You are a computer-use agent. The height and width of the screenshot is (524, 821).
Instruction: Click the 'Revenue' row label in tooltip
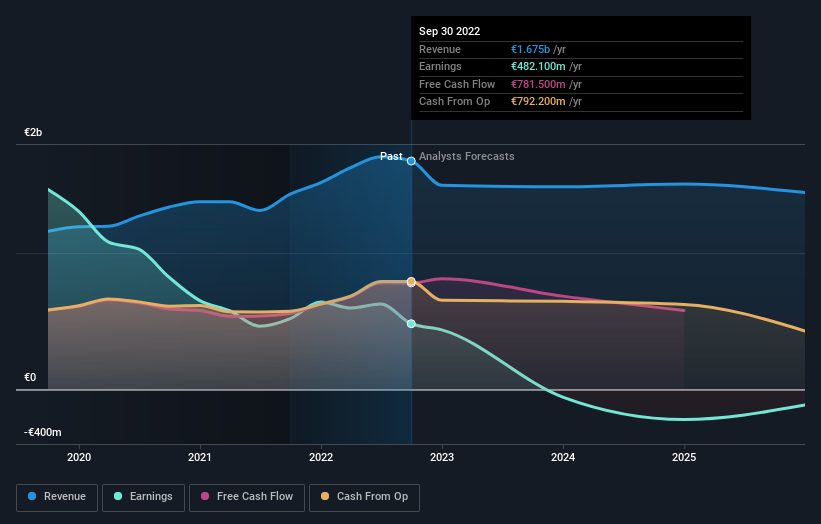click(x=440, y=49)
